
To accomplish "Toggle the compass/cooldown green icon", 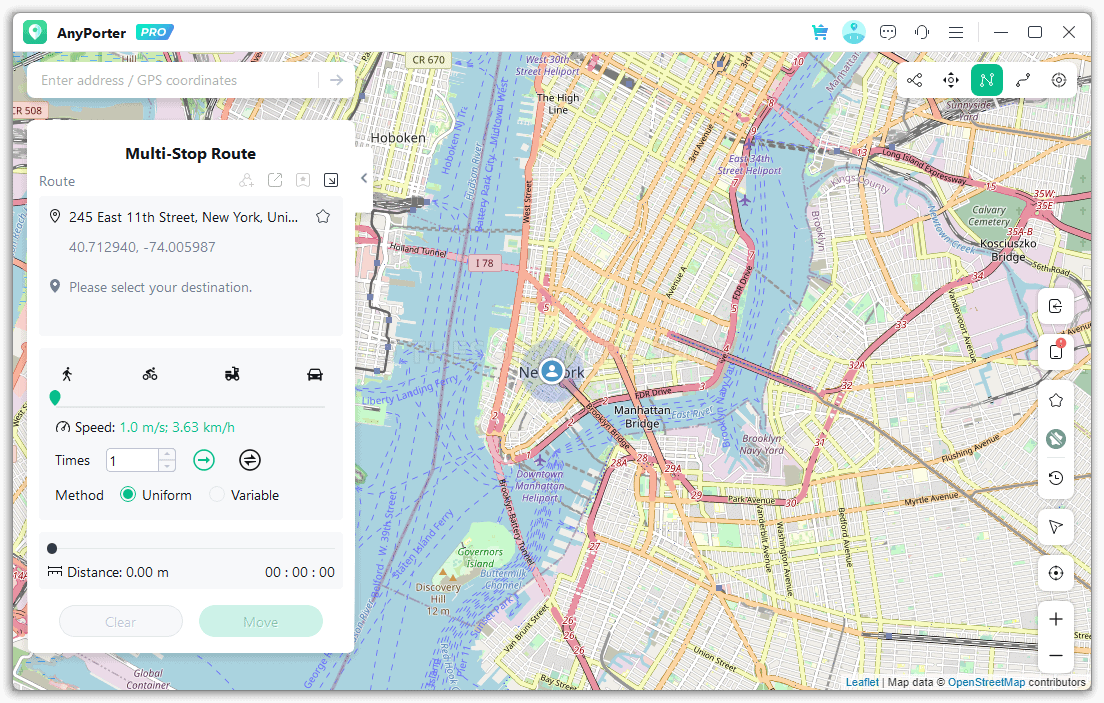I will coord(1055,439).
